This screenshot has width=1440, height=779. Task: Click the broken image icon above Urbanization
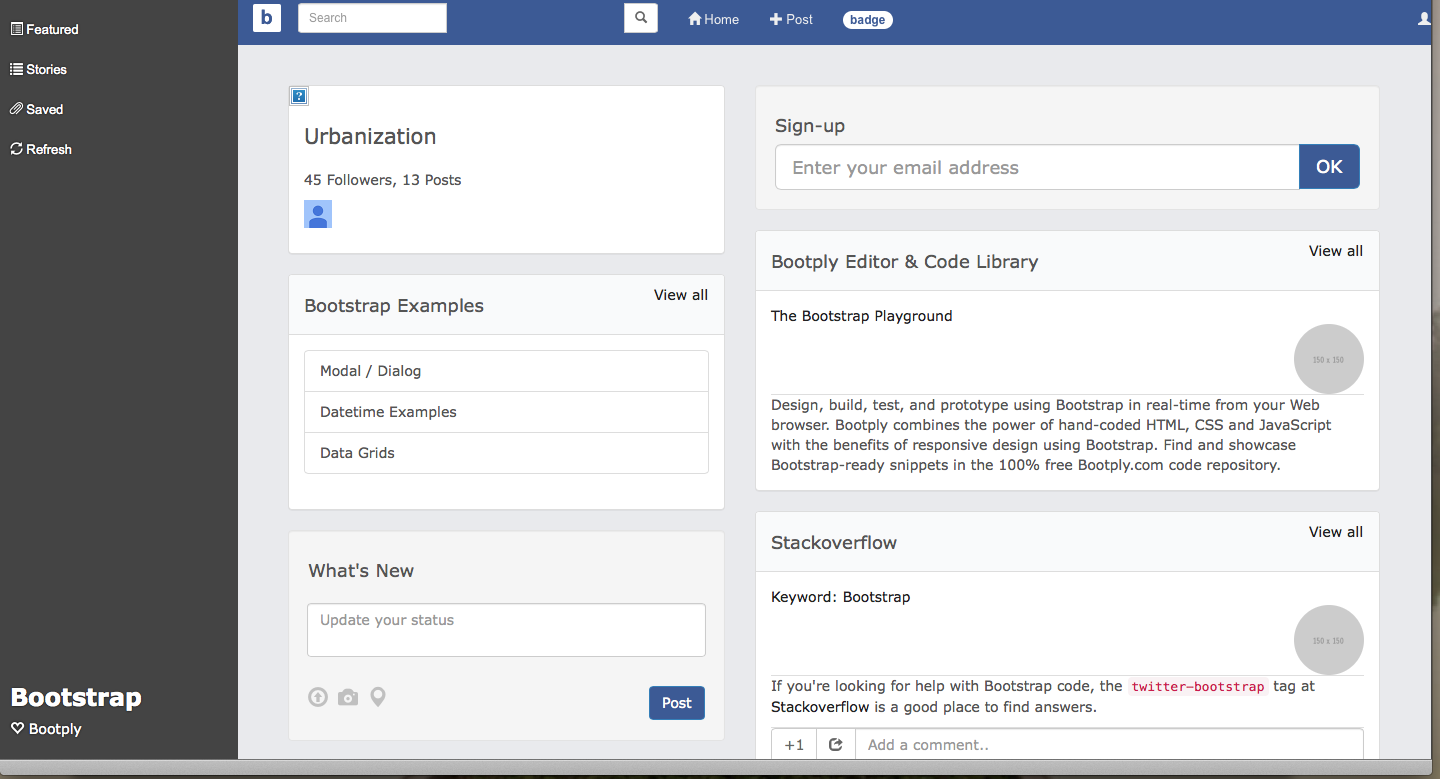click(x=299, y=96)
